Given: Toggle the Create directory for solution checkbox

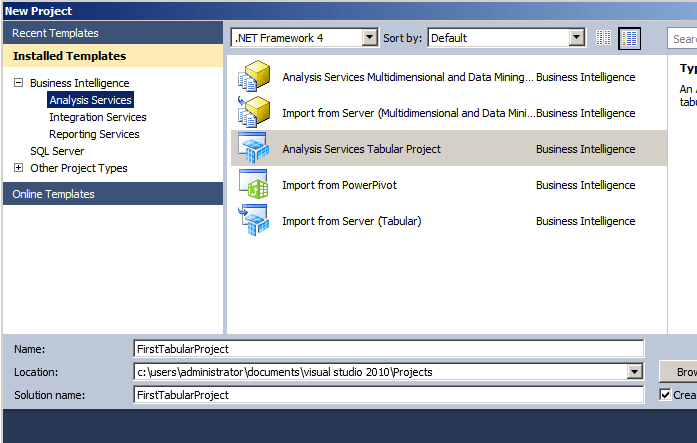Looking at the screenshot, I should (665, 395).
